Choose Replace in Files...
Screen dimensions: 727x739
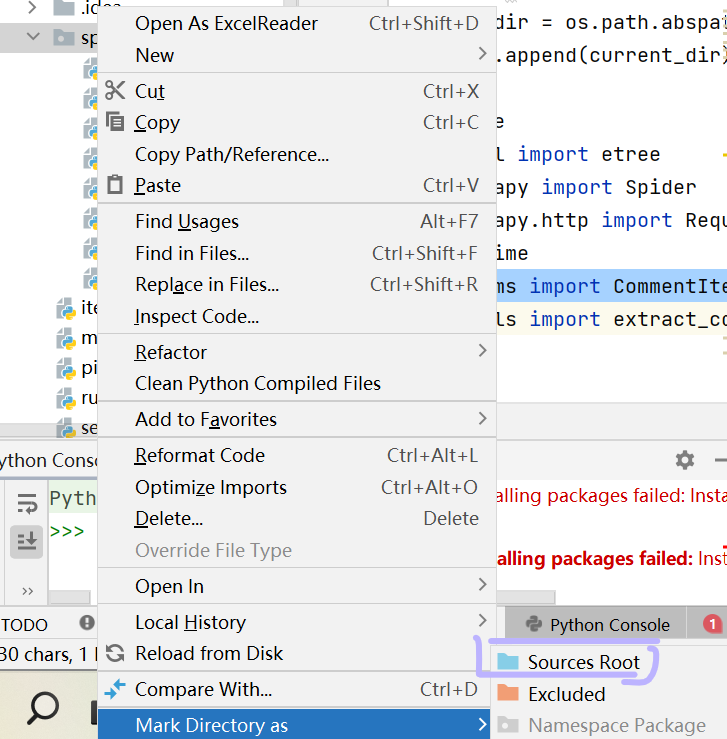(297, 284)
